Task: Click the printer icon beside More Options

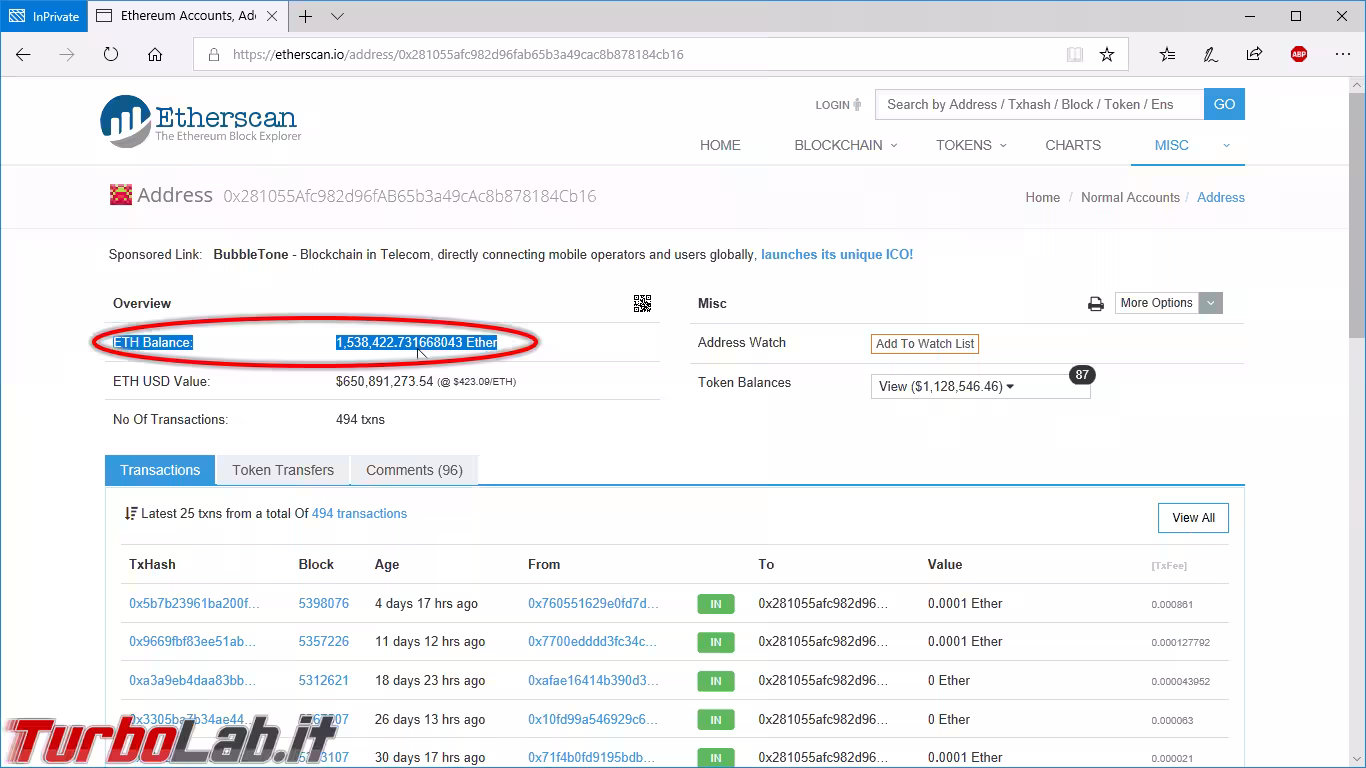Action: (x=1095, y=304)
